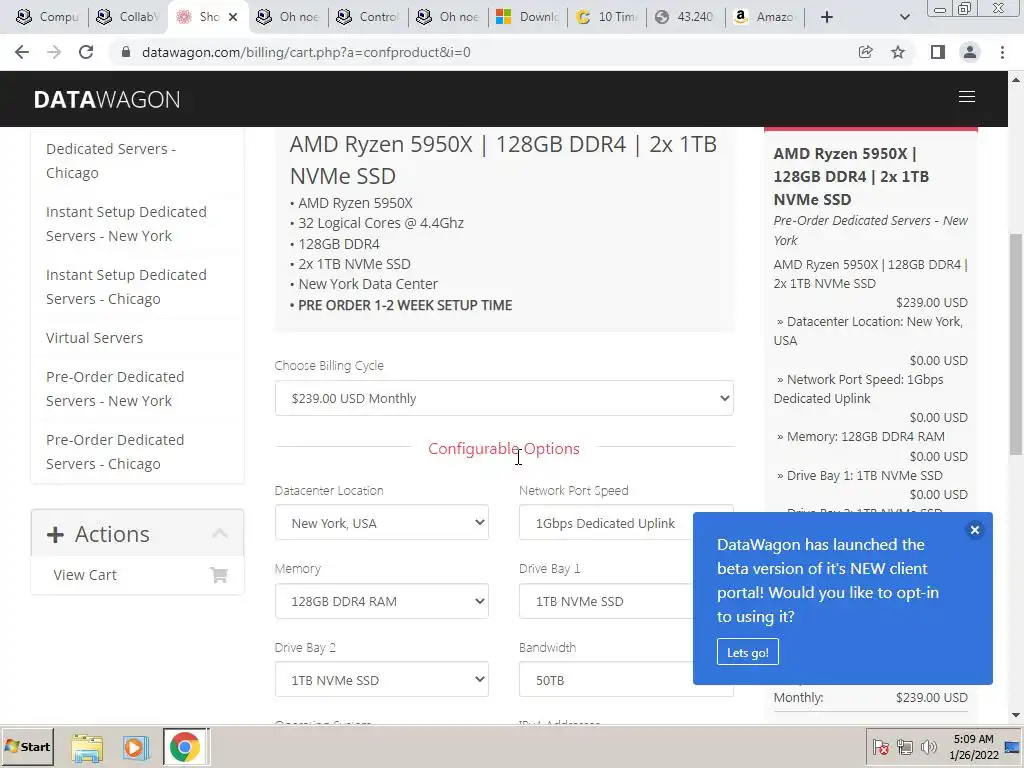Click the Lets go! button
This screenshot has width=1024, height=768.
click(x=748, y=652)
